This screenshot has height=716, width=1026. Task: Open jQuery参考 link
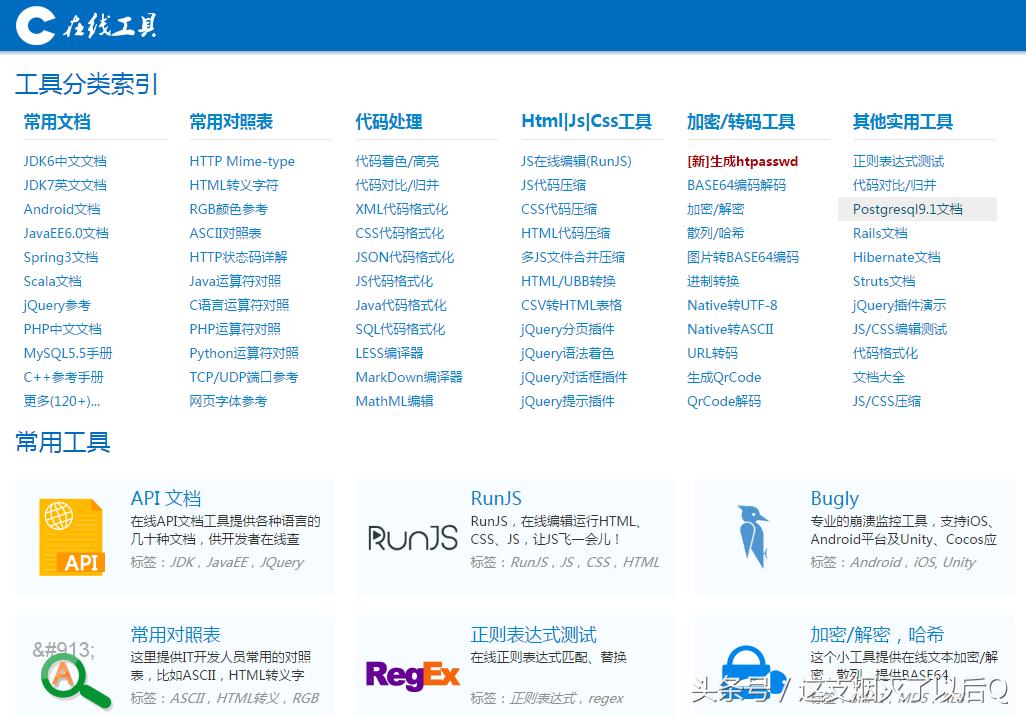pyautogui.click(x=57, y=305)
